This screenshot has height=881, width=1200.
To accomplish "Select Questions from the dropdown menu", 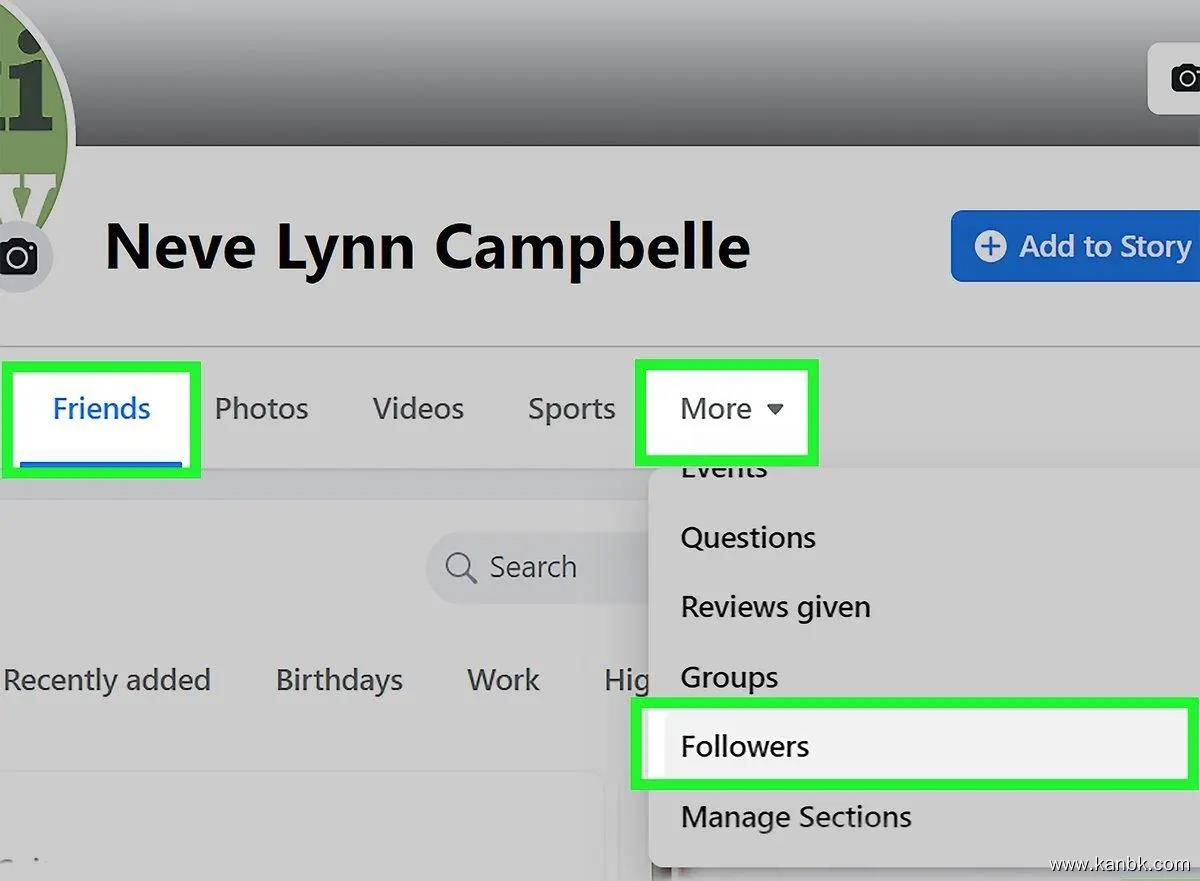I will coord(748,538).
